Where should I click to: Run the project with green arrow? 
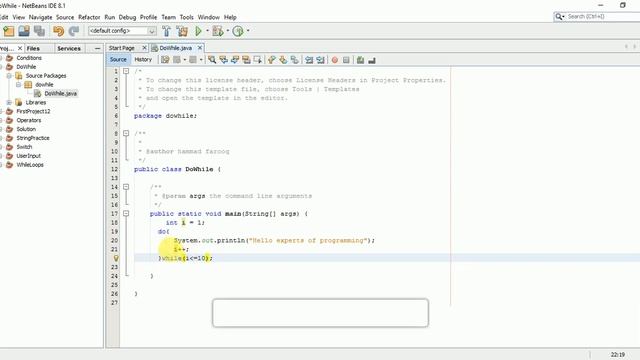pos(198,31)
